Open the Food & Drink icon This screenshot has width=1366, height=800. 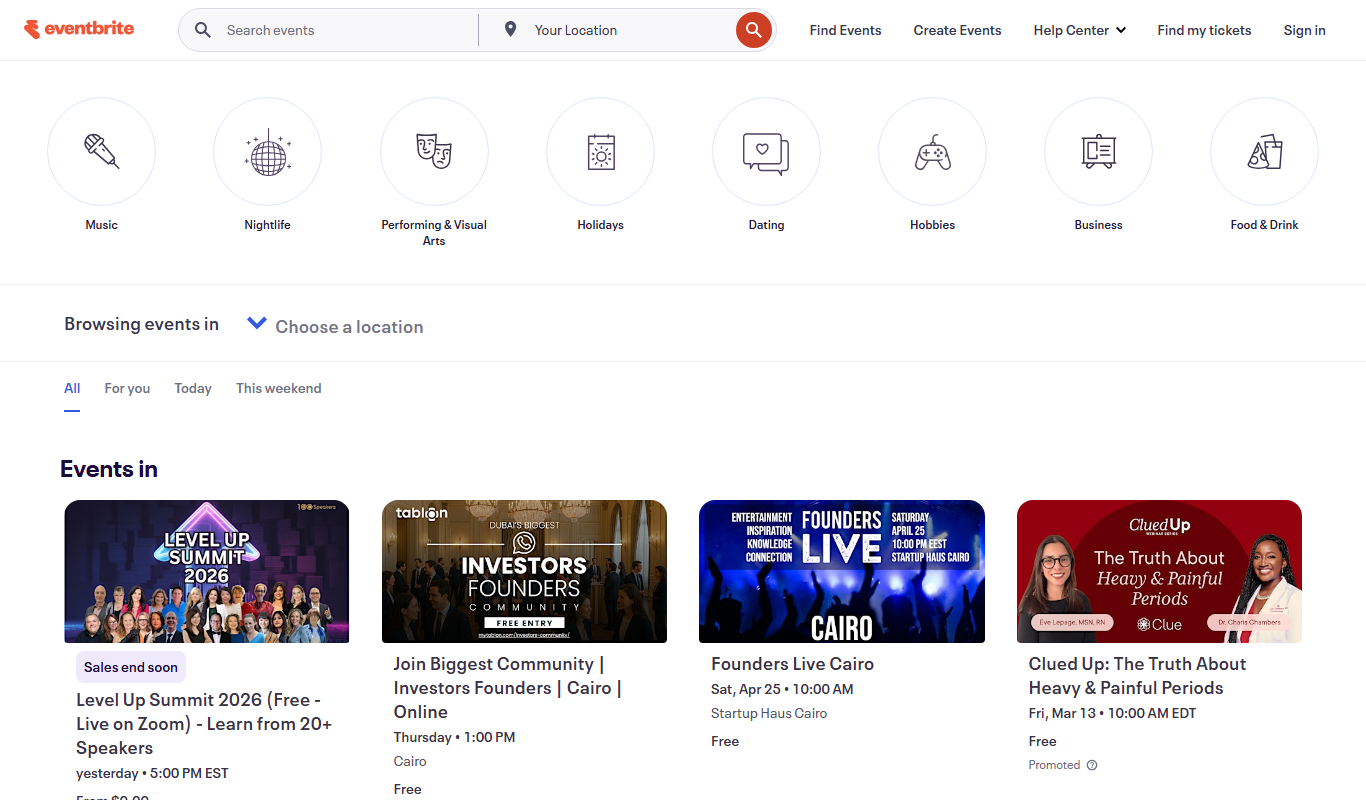[x=1264, y=152]
